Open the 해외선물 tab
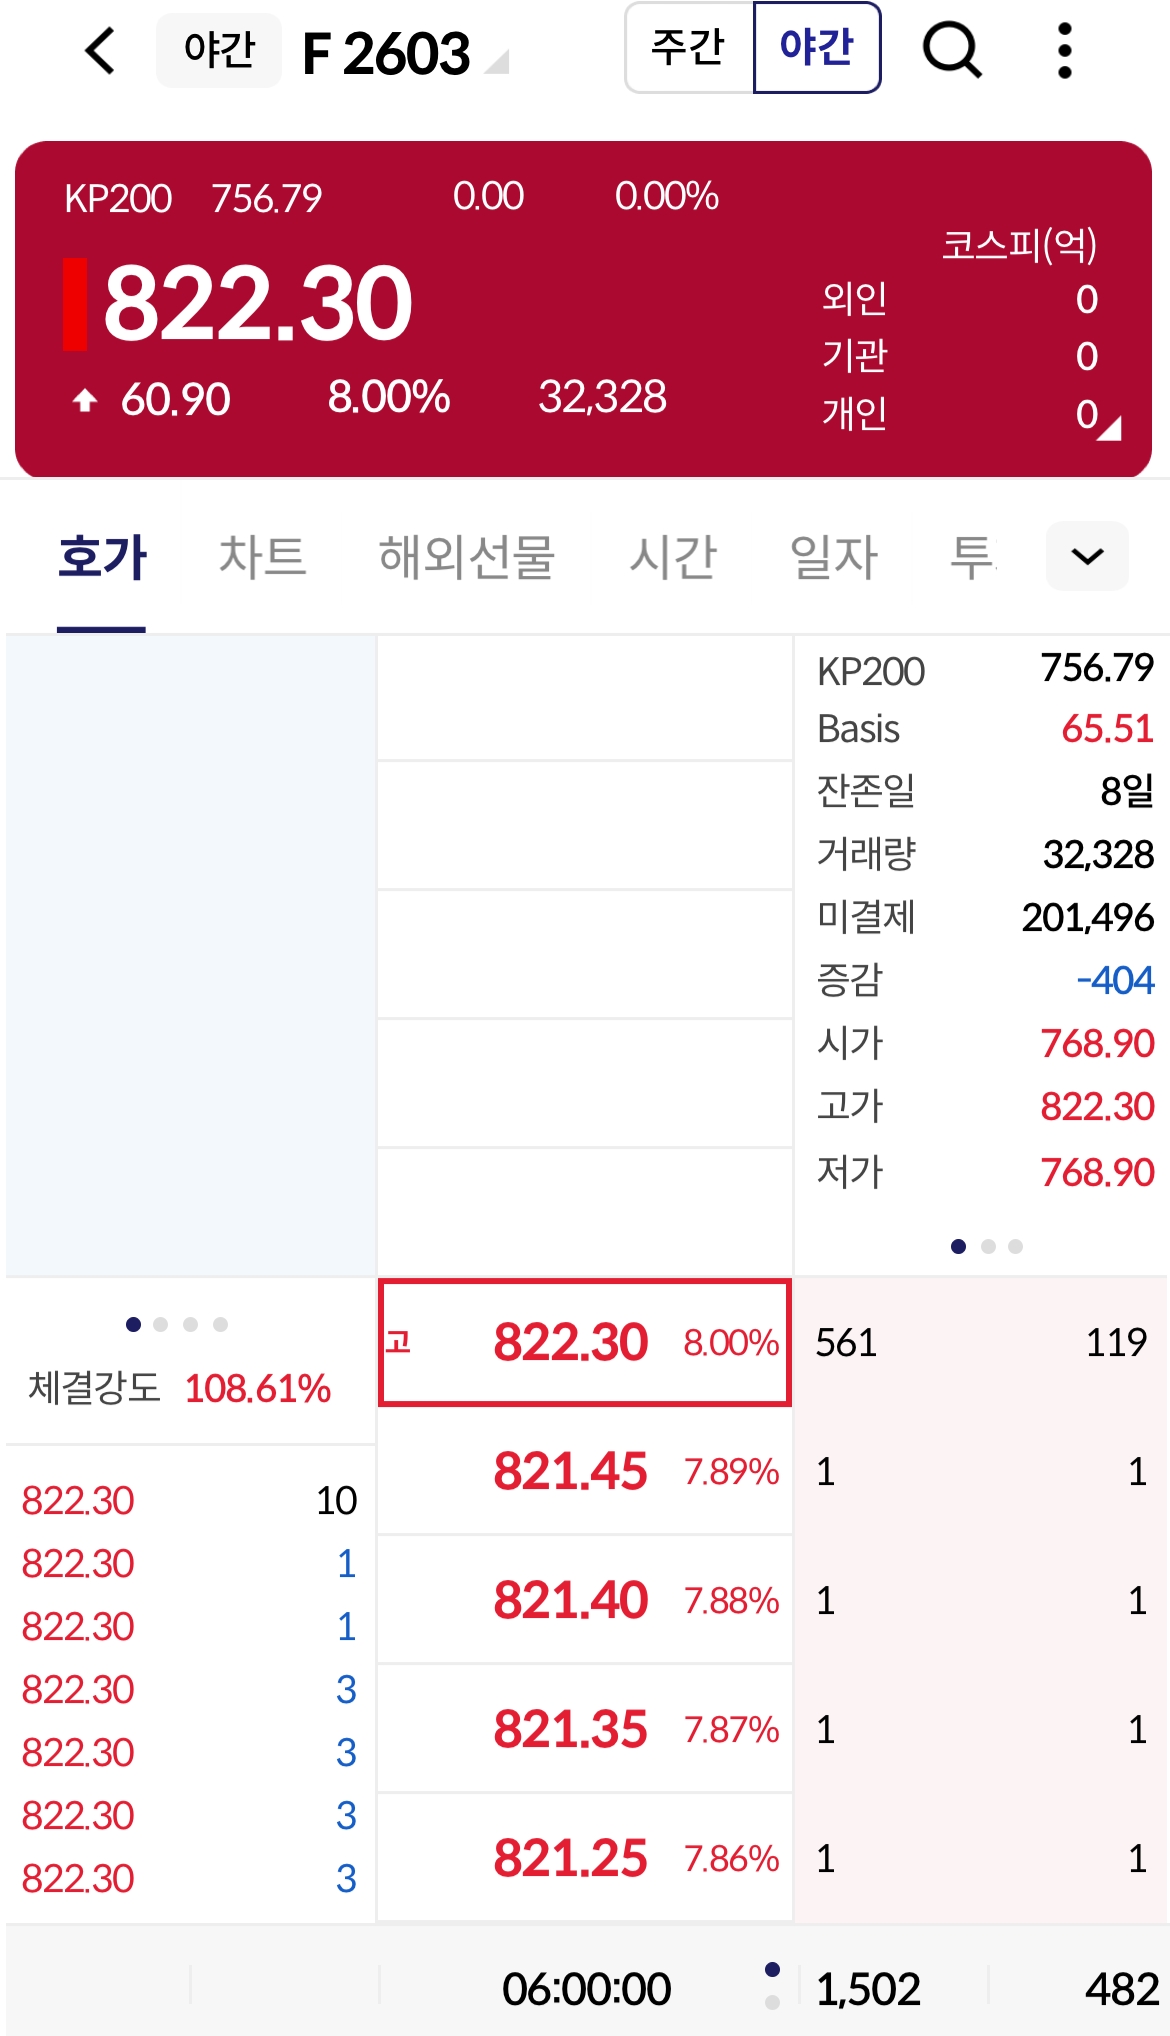Screen dimensions: 1170x2036 click(x=466, y=556)
